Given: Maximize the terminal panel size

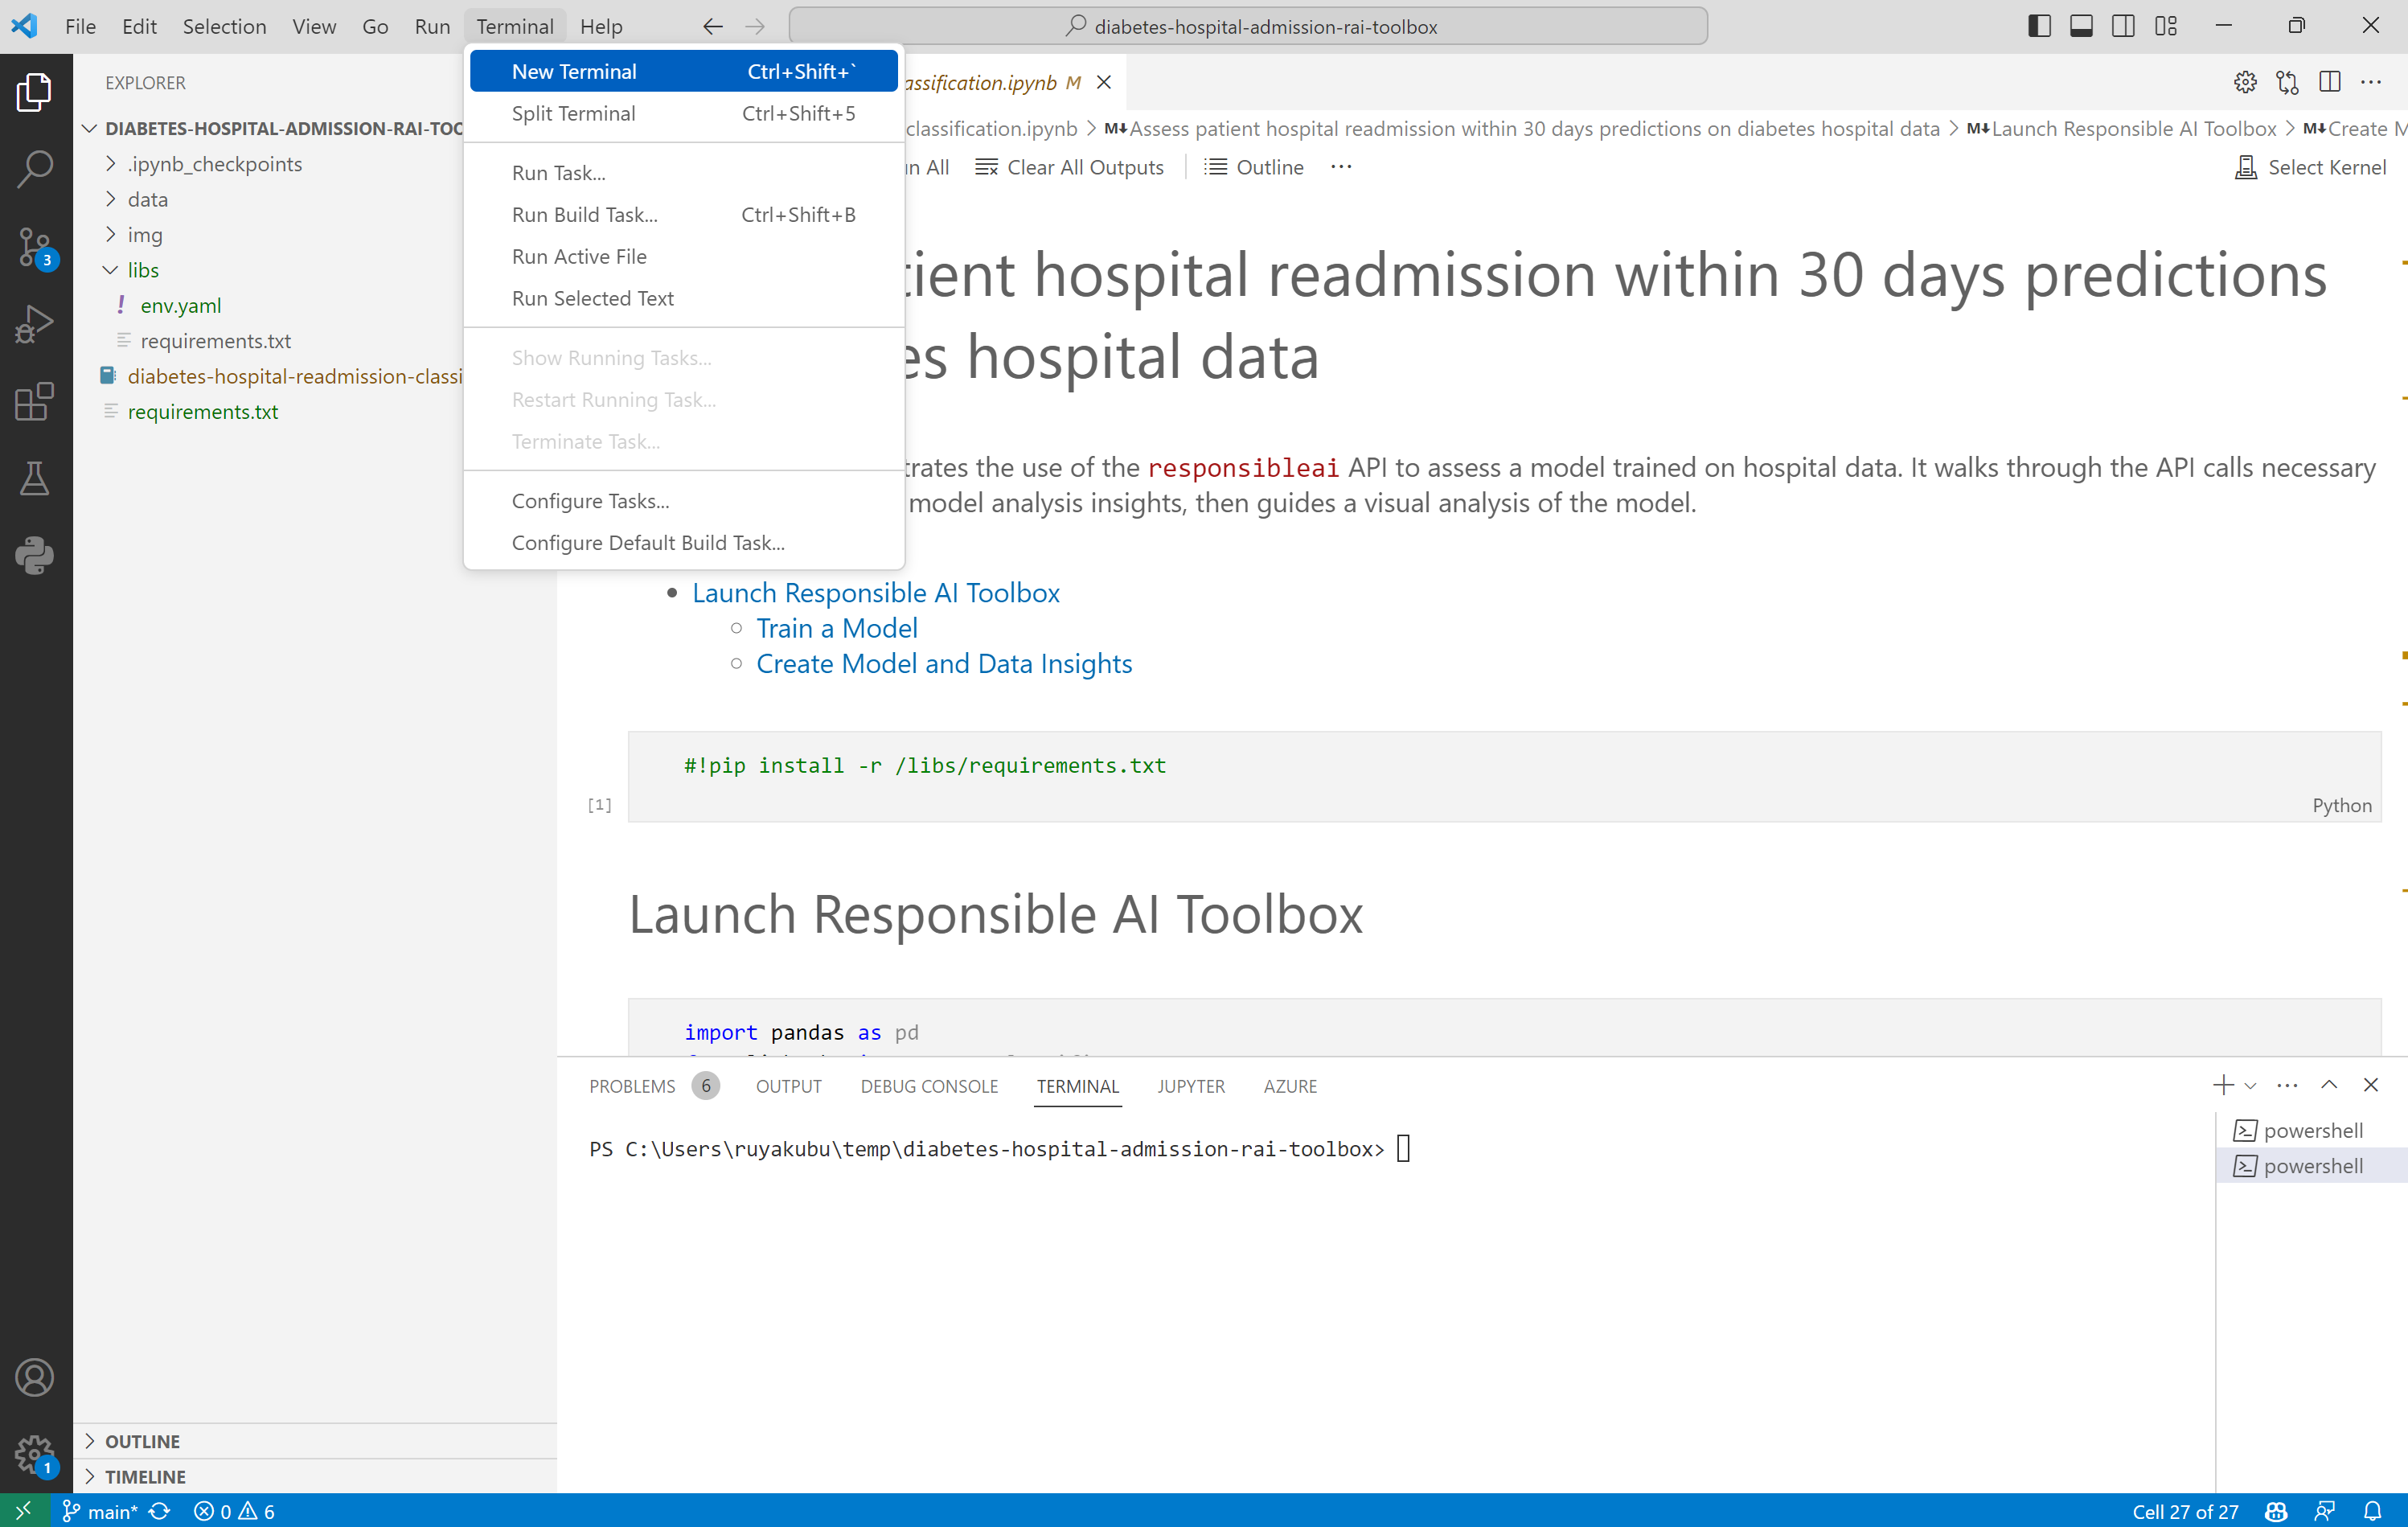Looking at the screenshot, I should pyautogui.click(x=2329, y=1085).
